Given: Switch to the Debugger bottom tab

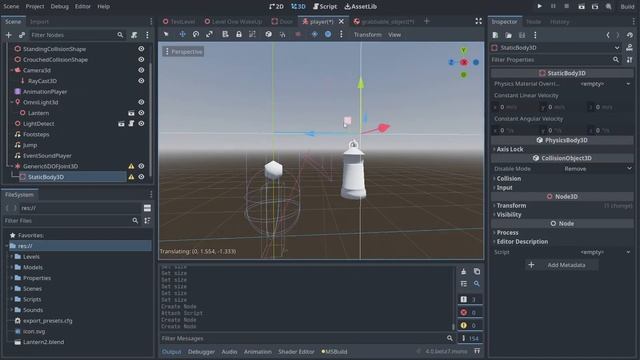Looking at the screenshot, I should pyautogui.click(x=201, y=351).
